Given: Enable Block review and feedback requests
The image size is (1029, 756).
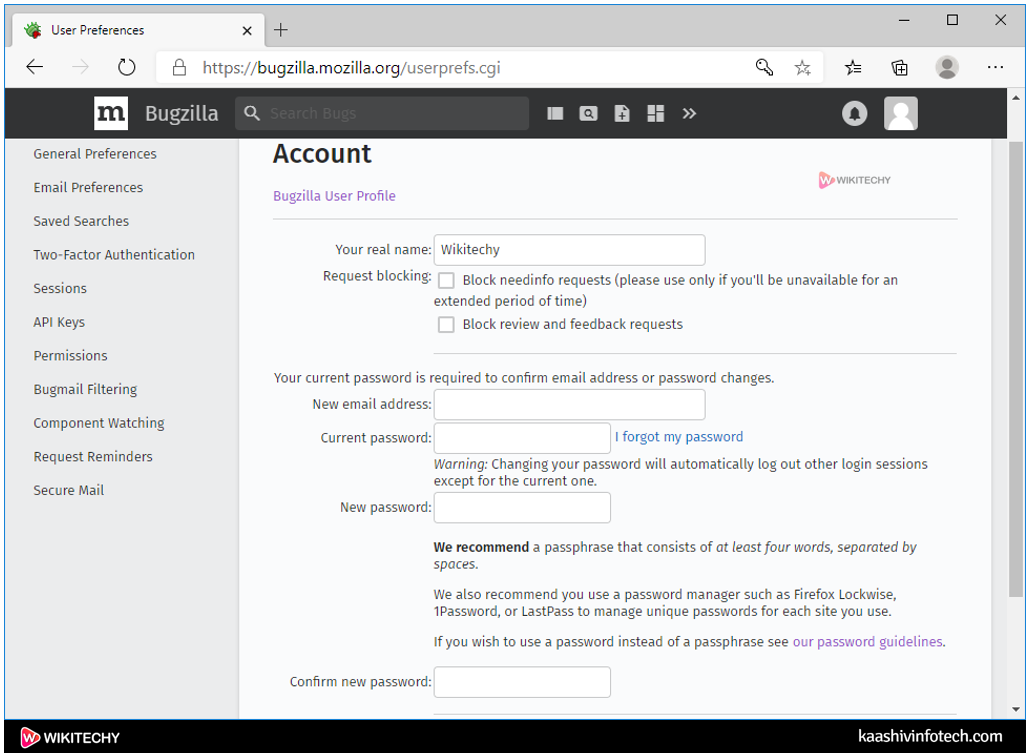Looking at the screenshot, I should click(446, 325).
